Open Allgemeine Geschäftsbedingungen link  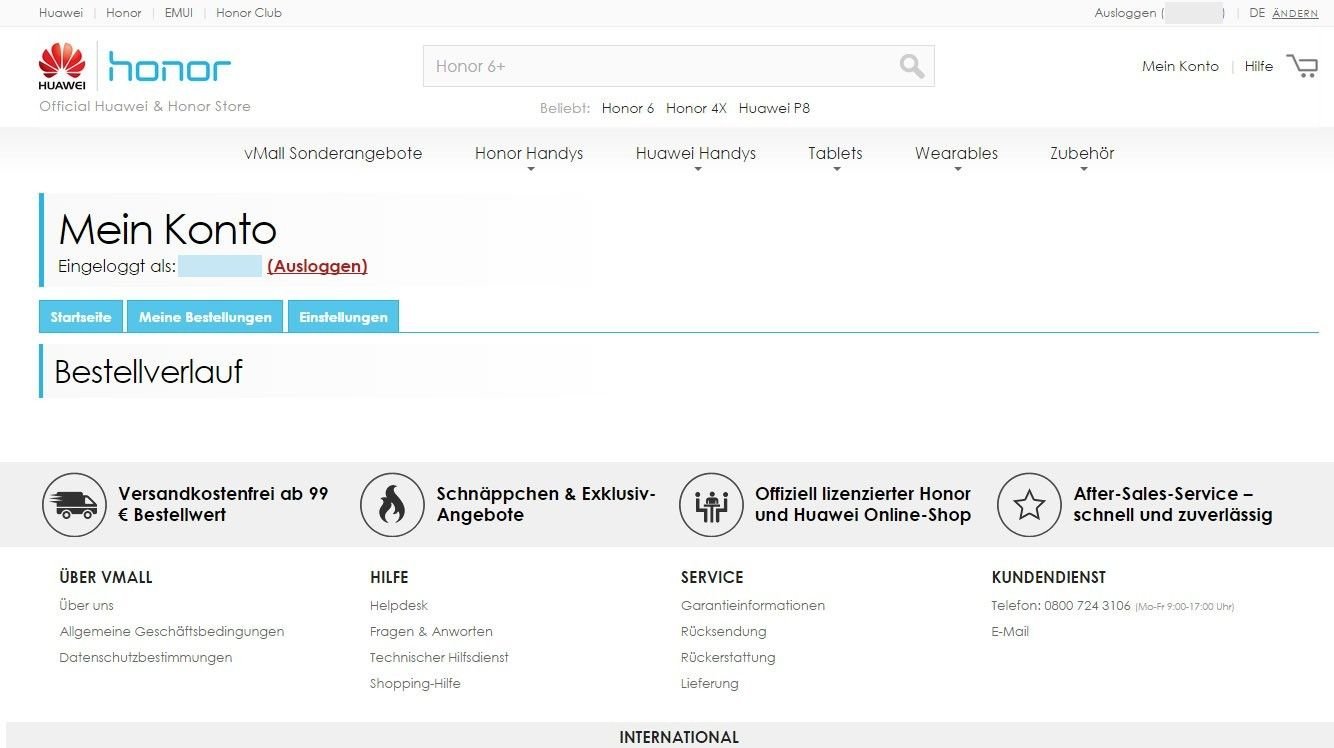tap(172, 631)
